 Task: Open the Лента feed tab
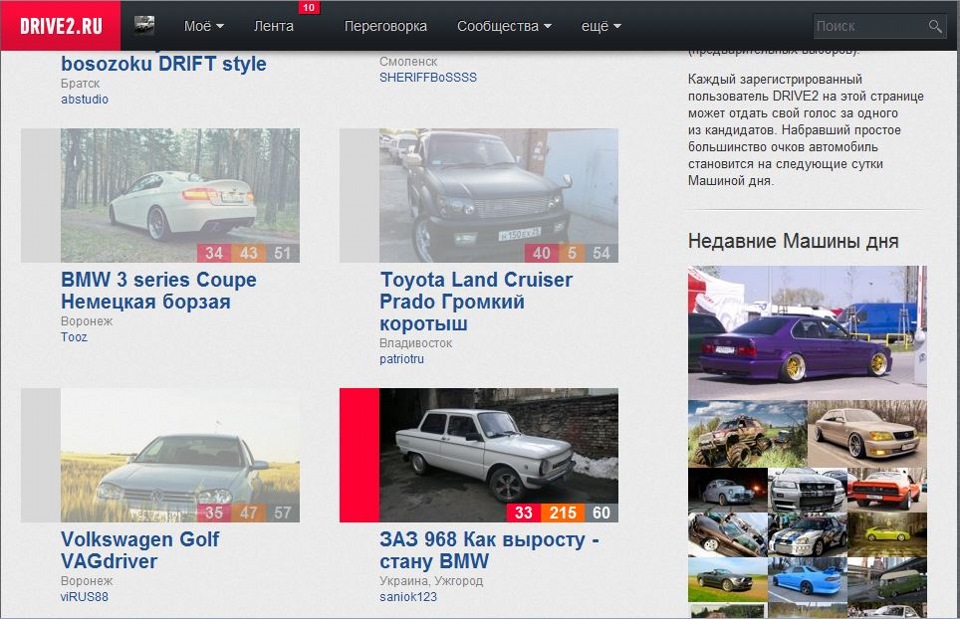(274, 26)
